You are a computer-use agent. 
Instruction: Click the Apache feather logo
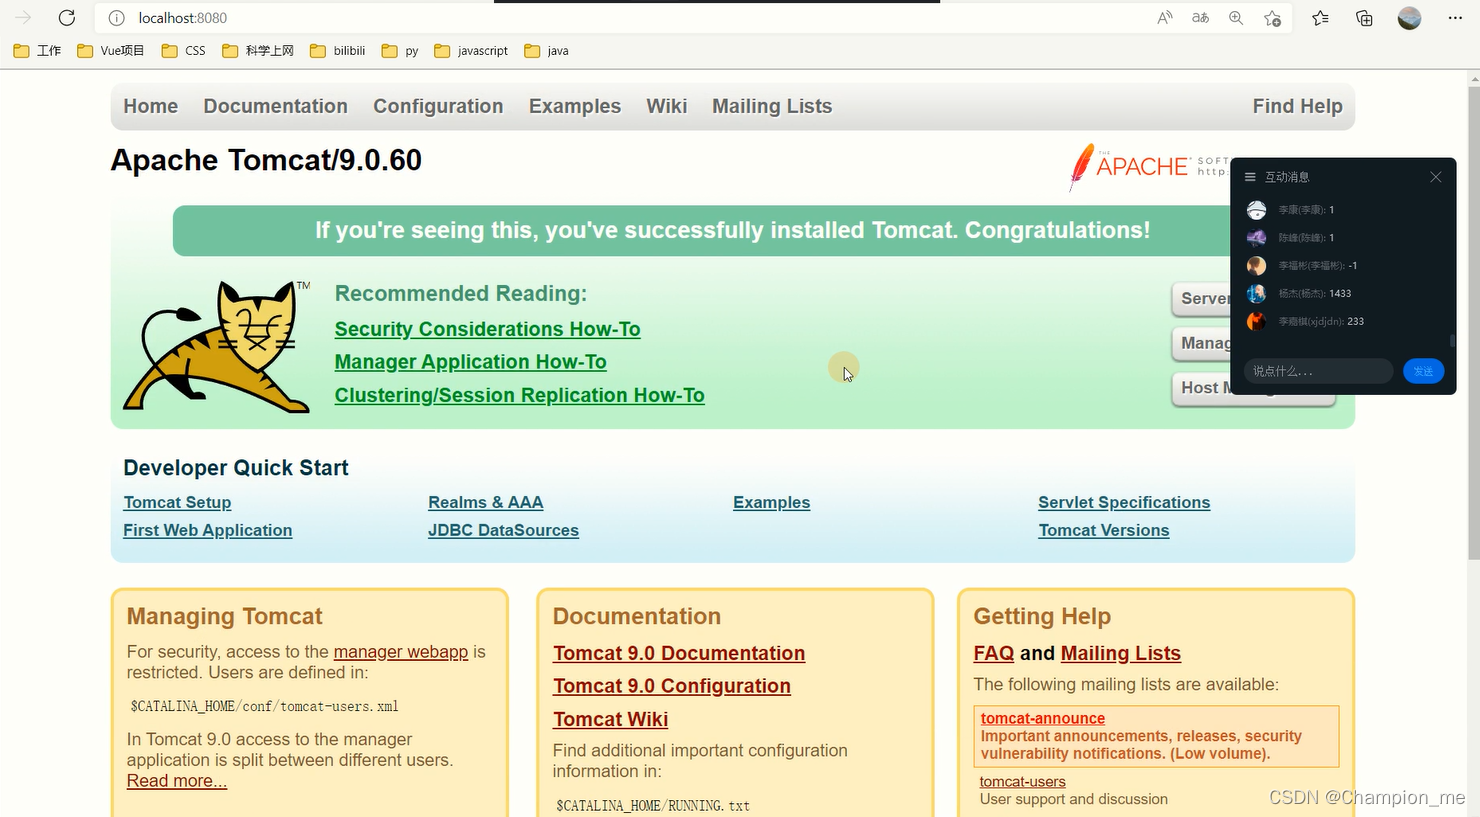1081,166
